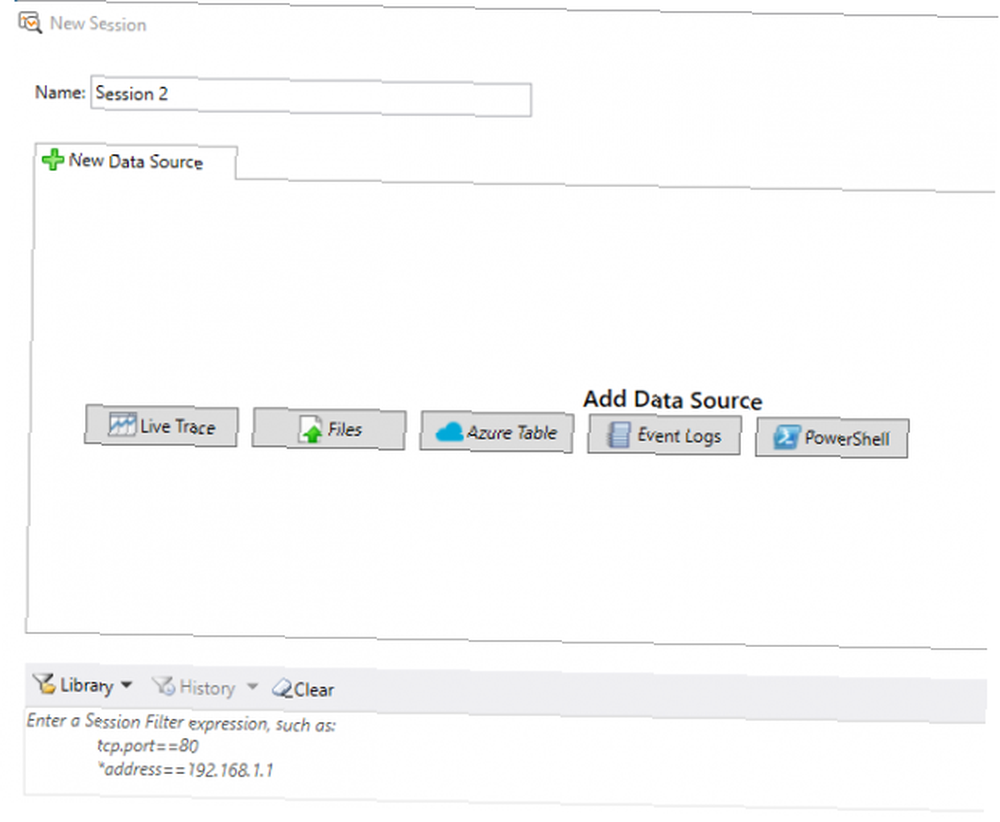Open the filter History menu

(204, 687)
